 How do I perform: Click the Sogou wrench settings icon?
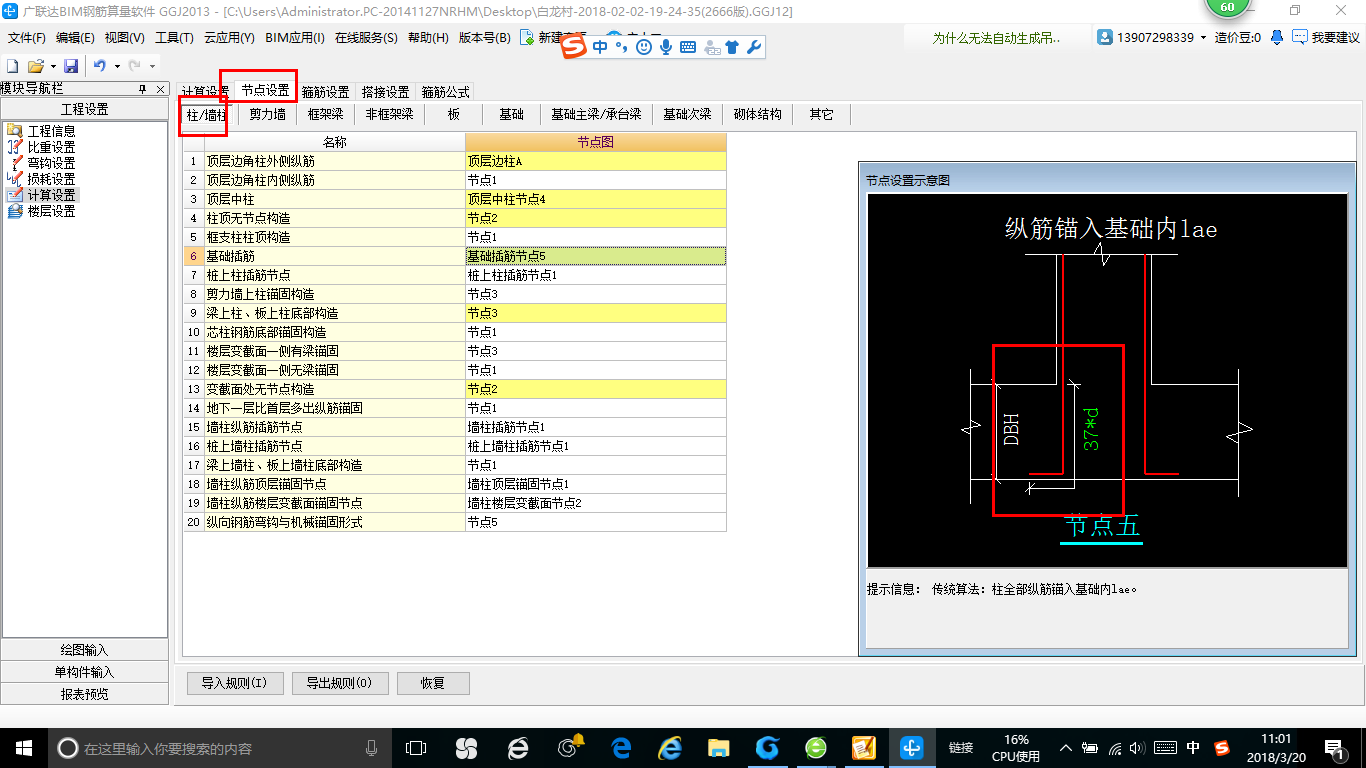754,47
